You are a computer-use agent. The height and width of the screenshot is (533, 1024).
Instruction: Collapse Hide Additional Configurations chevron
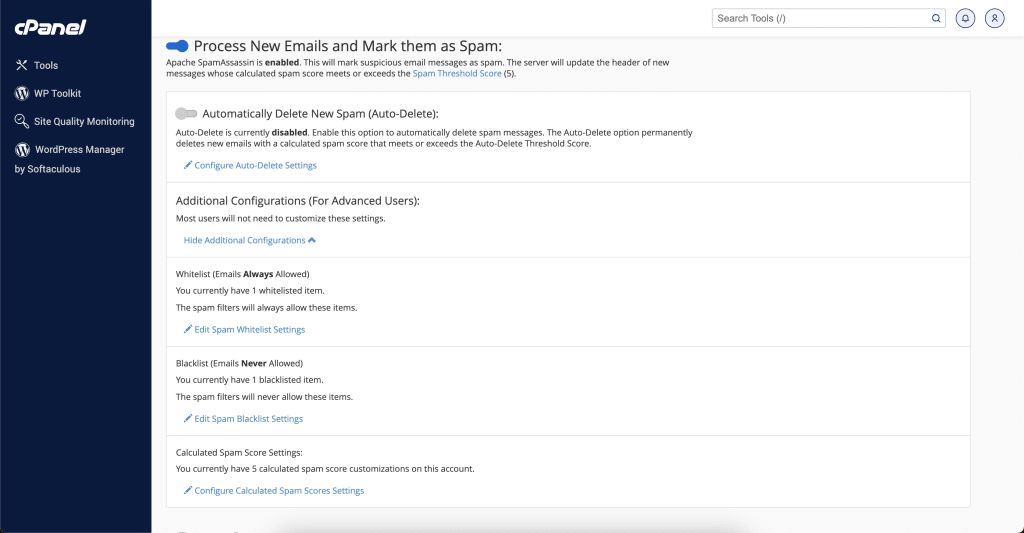pyautogui.click(x=312, y=240)
